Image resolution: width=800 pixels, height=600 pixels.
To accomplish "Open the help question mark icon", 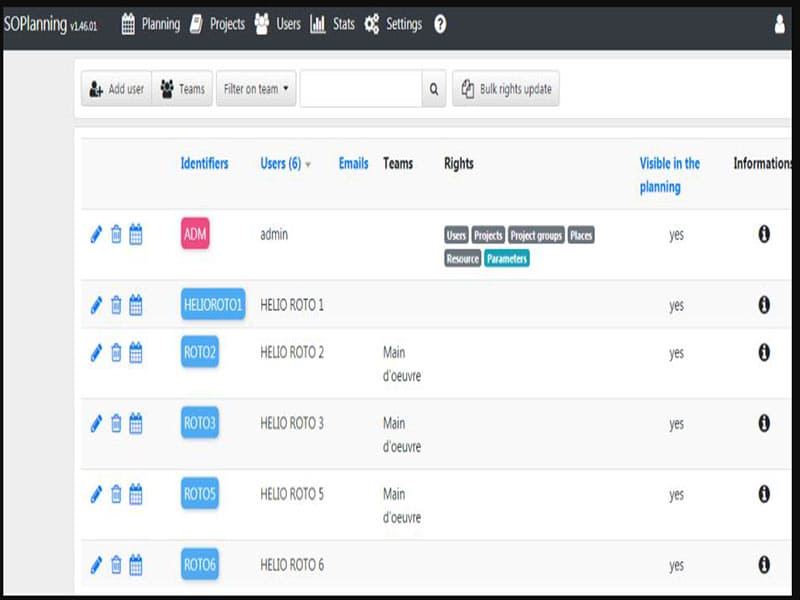I will pos(440,24).
